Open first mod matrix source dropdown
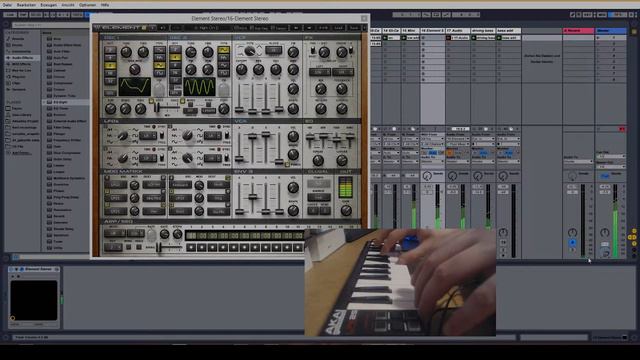The width and height of the screenshot is (640, 360). [116, 185]
